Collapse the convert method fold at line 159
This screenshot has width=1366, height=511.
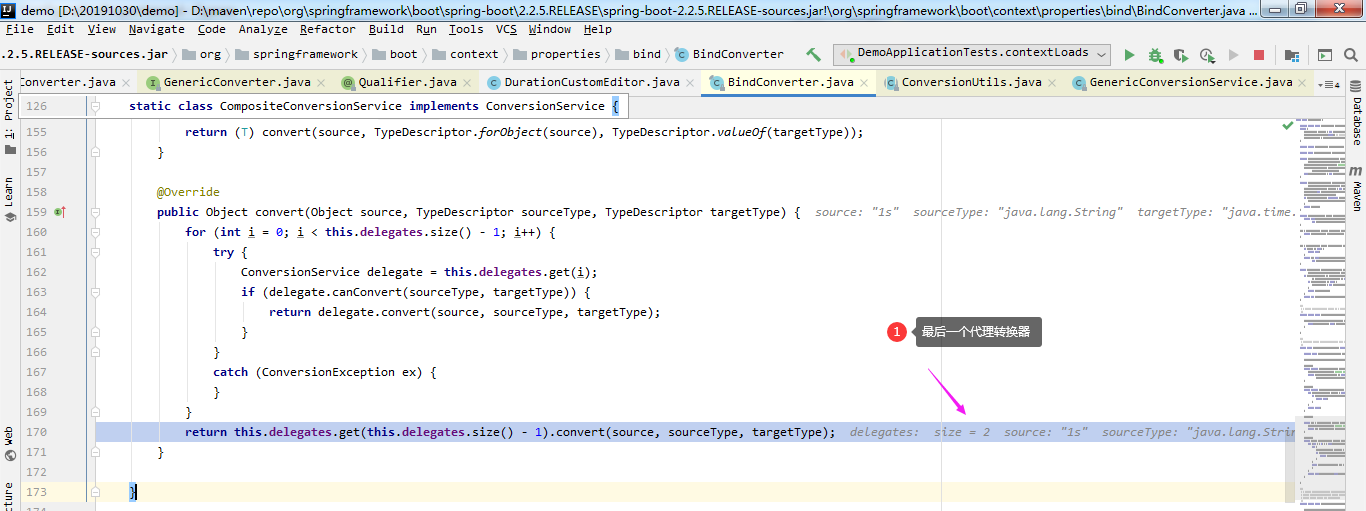point(96,212)
